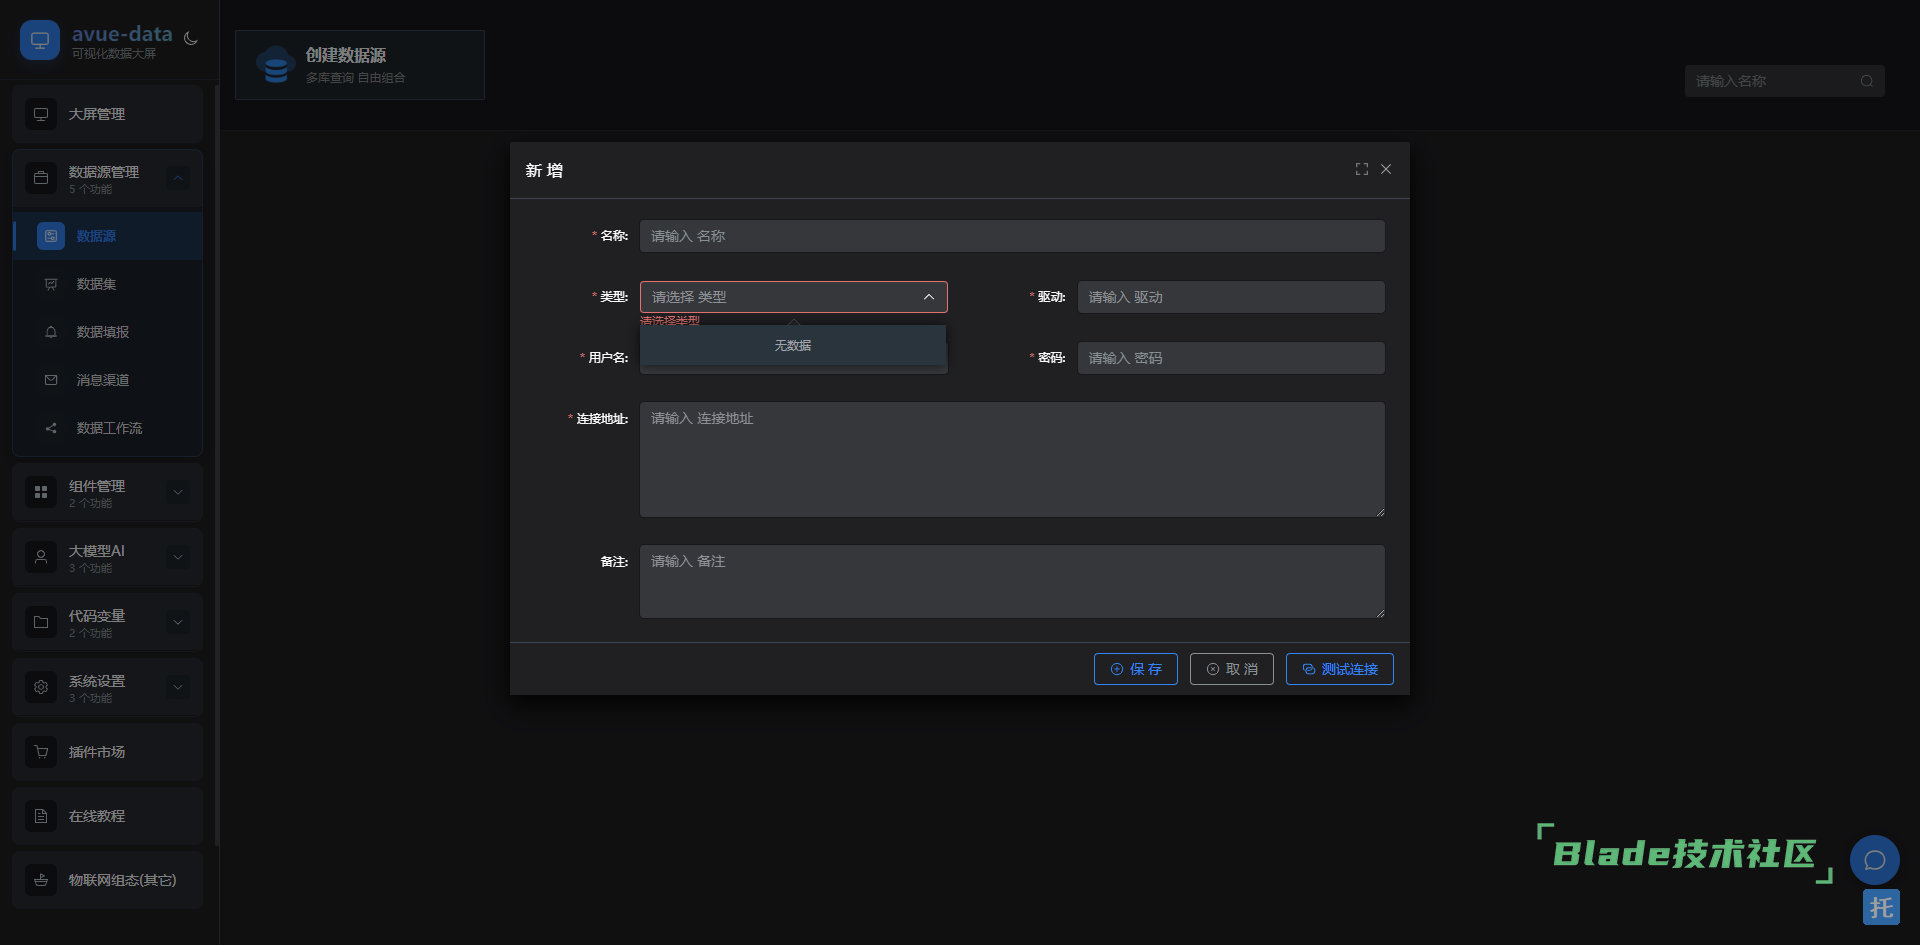Open the chat bubble floating icon
Screen dimensions: 1920x945
[x=1874, y=860]
